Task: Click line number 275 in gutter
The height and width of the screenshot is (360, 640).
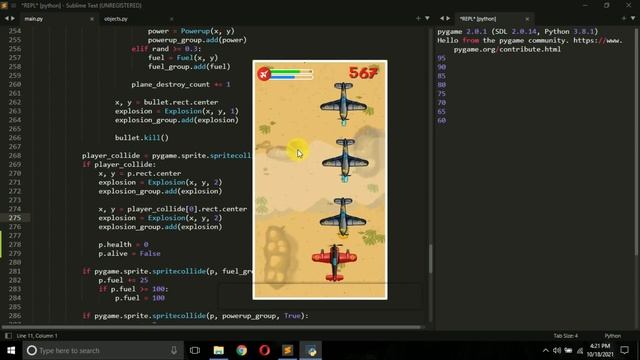Action: 15,218
